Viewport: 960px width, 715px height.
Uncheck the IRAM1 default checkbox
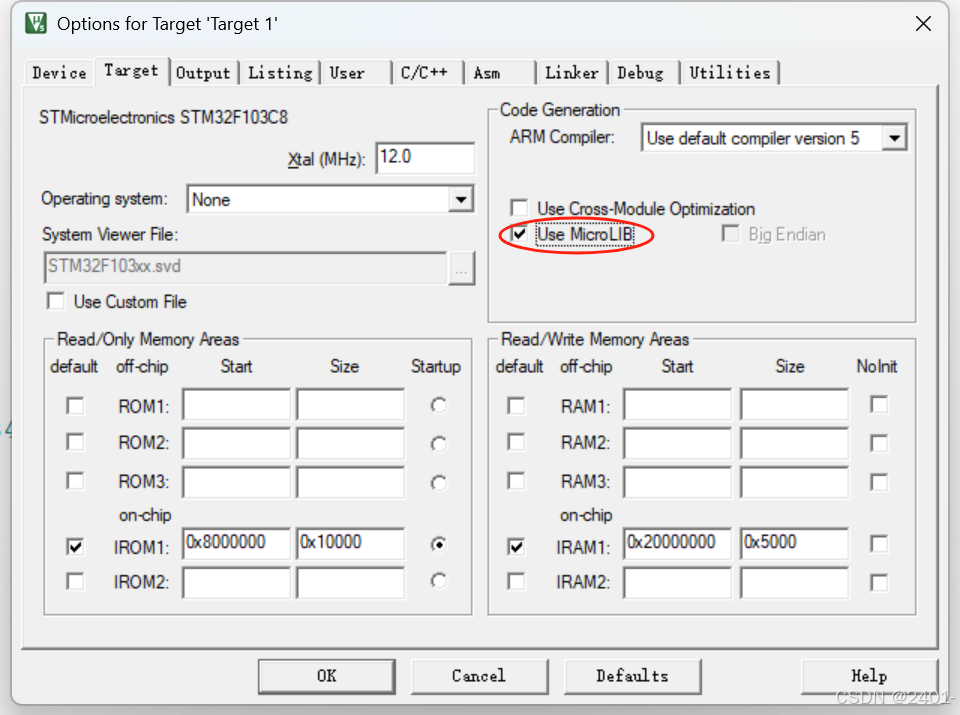pos(516,546)
